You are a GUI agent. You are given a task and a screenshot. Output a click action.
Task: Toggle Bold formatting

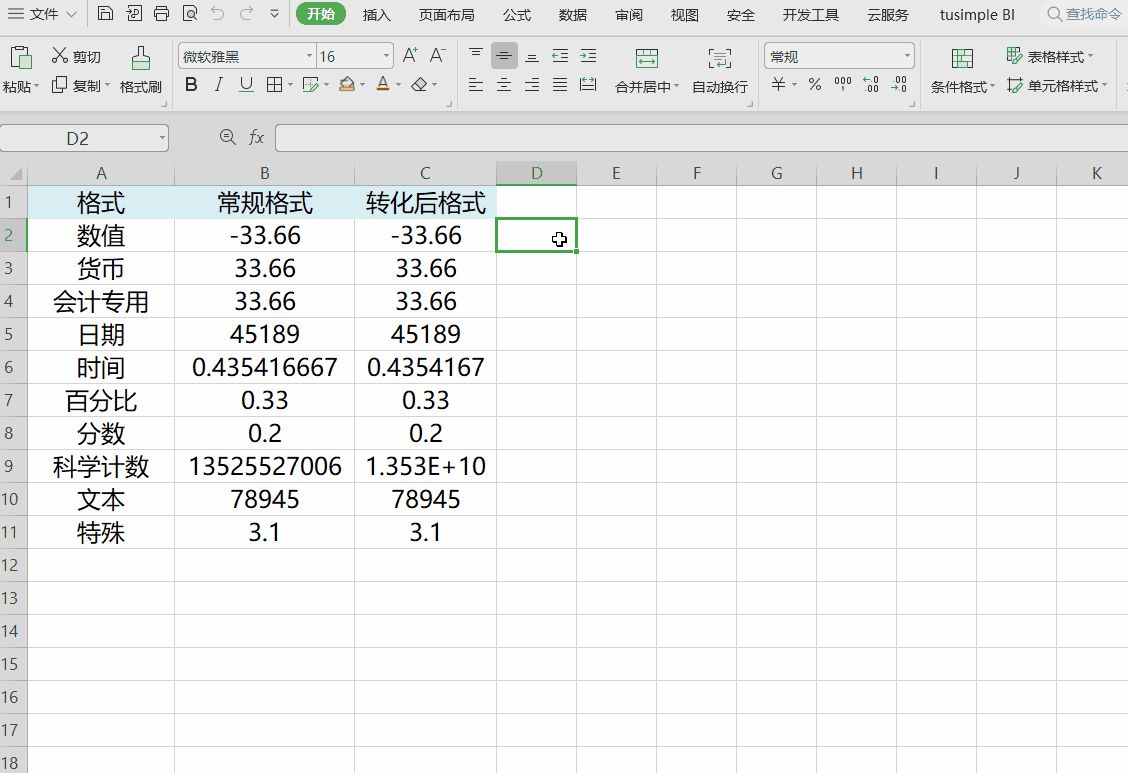(x=191, y=85)
